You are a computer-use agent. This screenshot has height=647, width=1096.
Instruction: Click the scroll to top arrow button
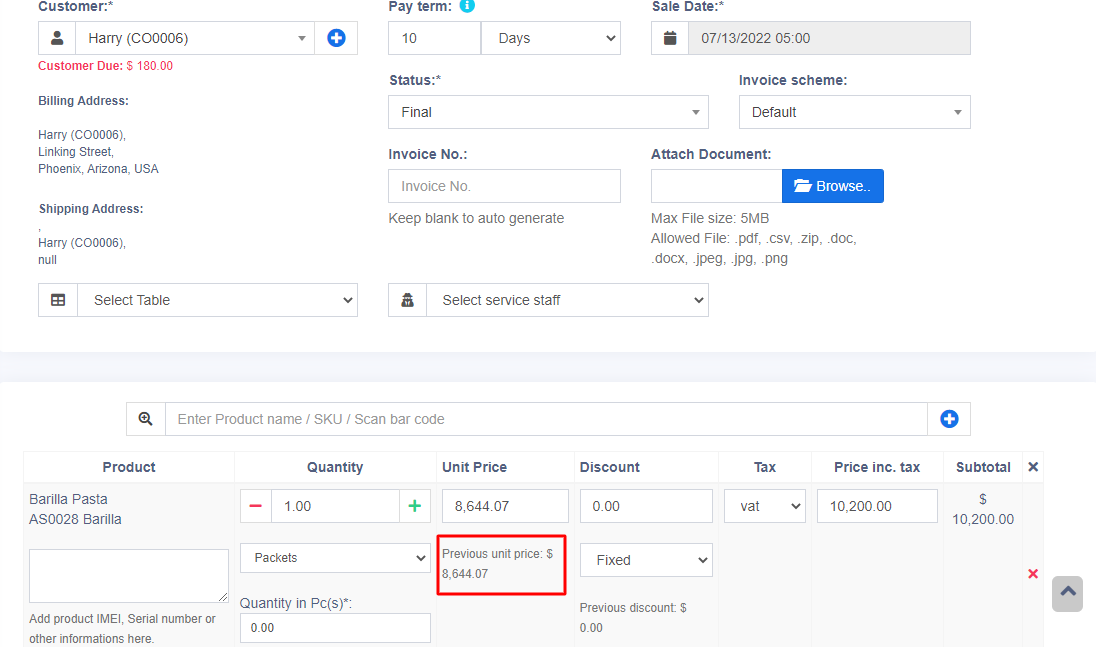[x=1067, y=593]
